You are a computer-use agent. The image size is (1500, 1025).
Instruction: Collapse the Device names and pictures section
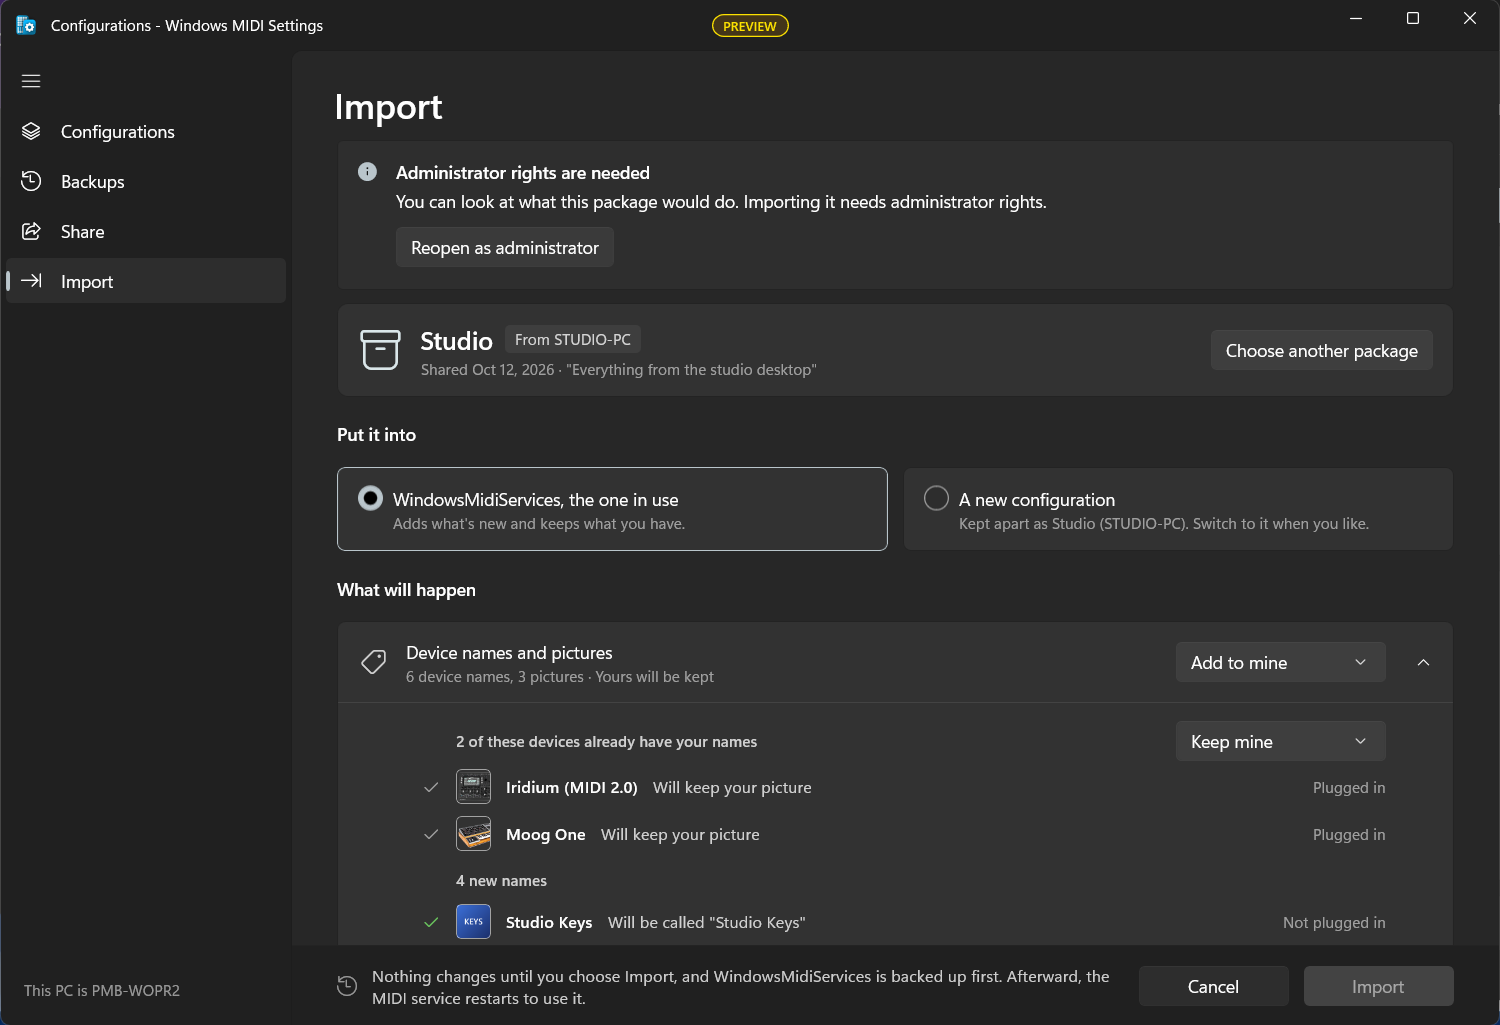point(1423,662)
